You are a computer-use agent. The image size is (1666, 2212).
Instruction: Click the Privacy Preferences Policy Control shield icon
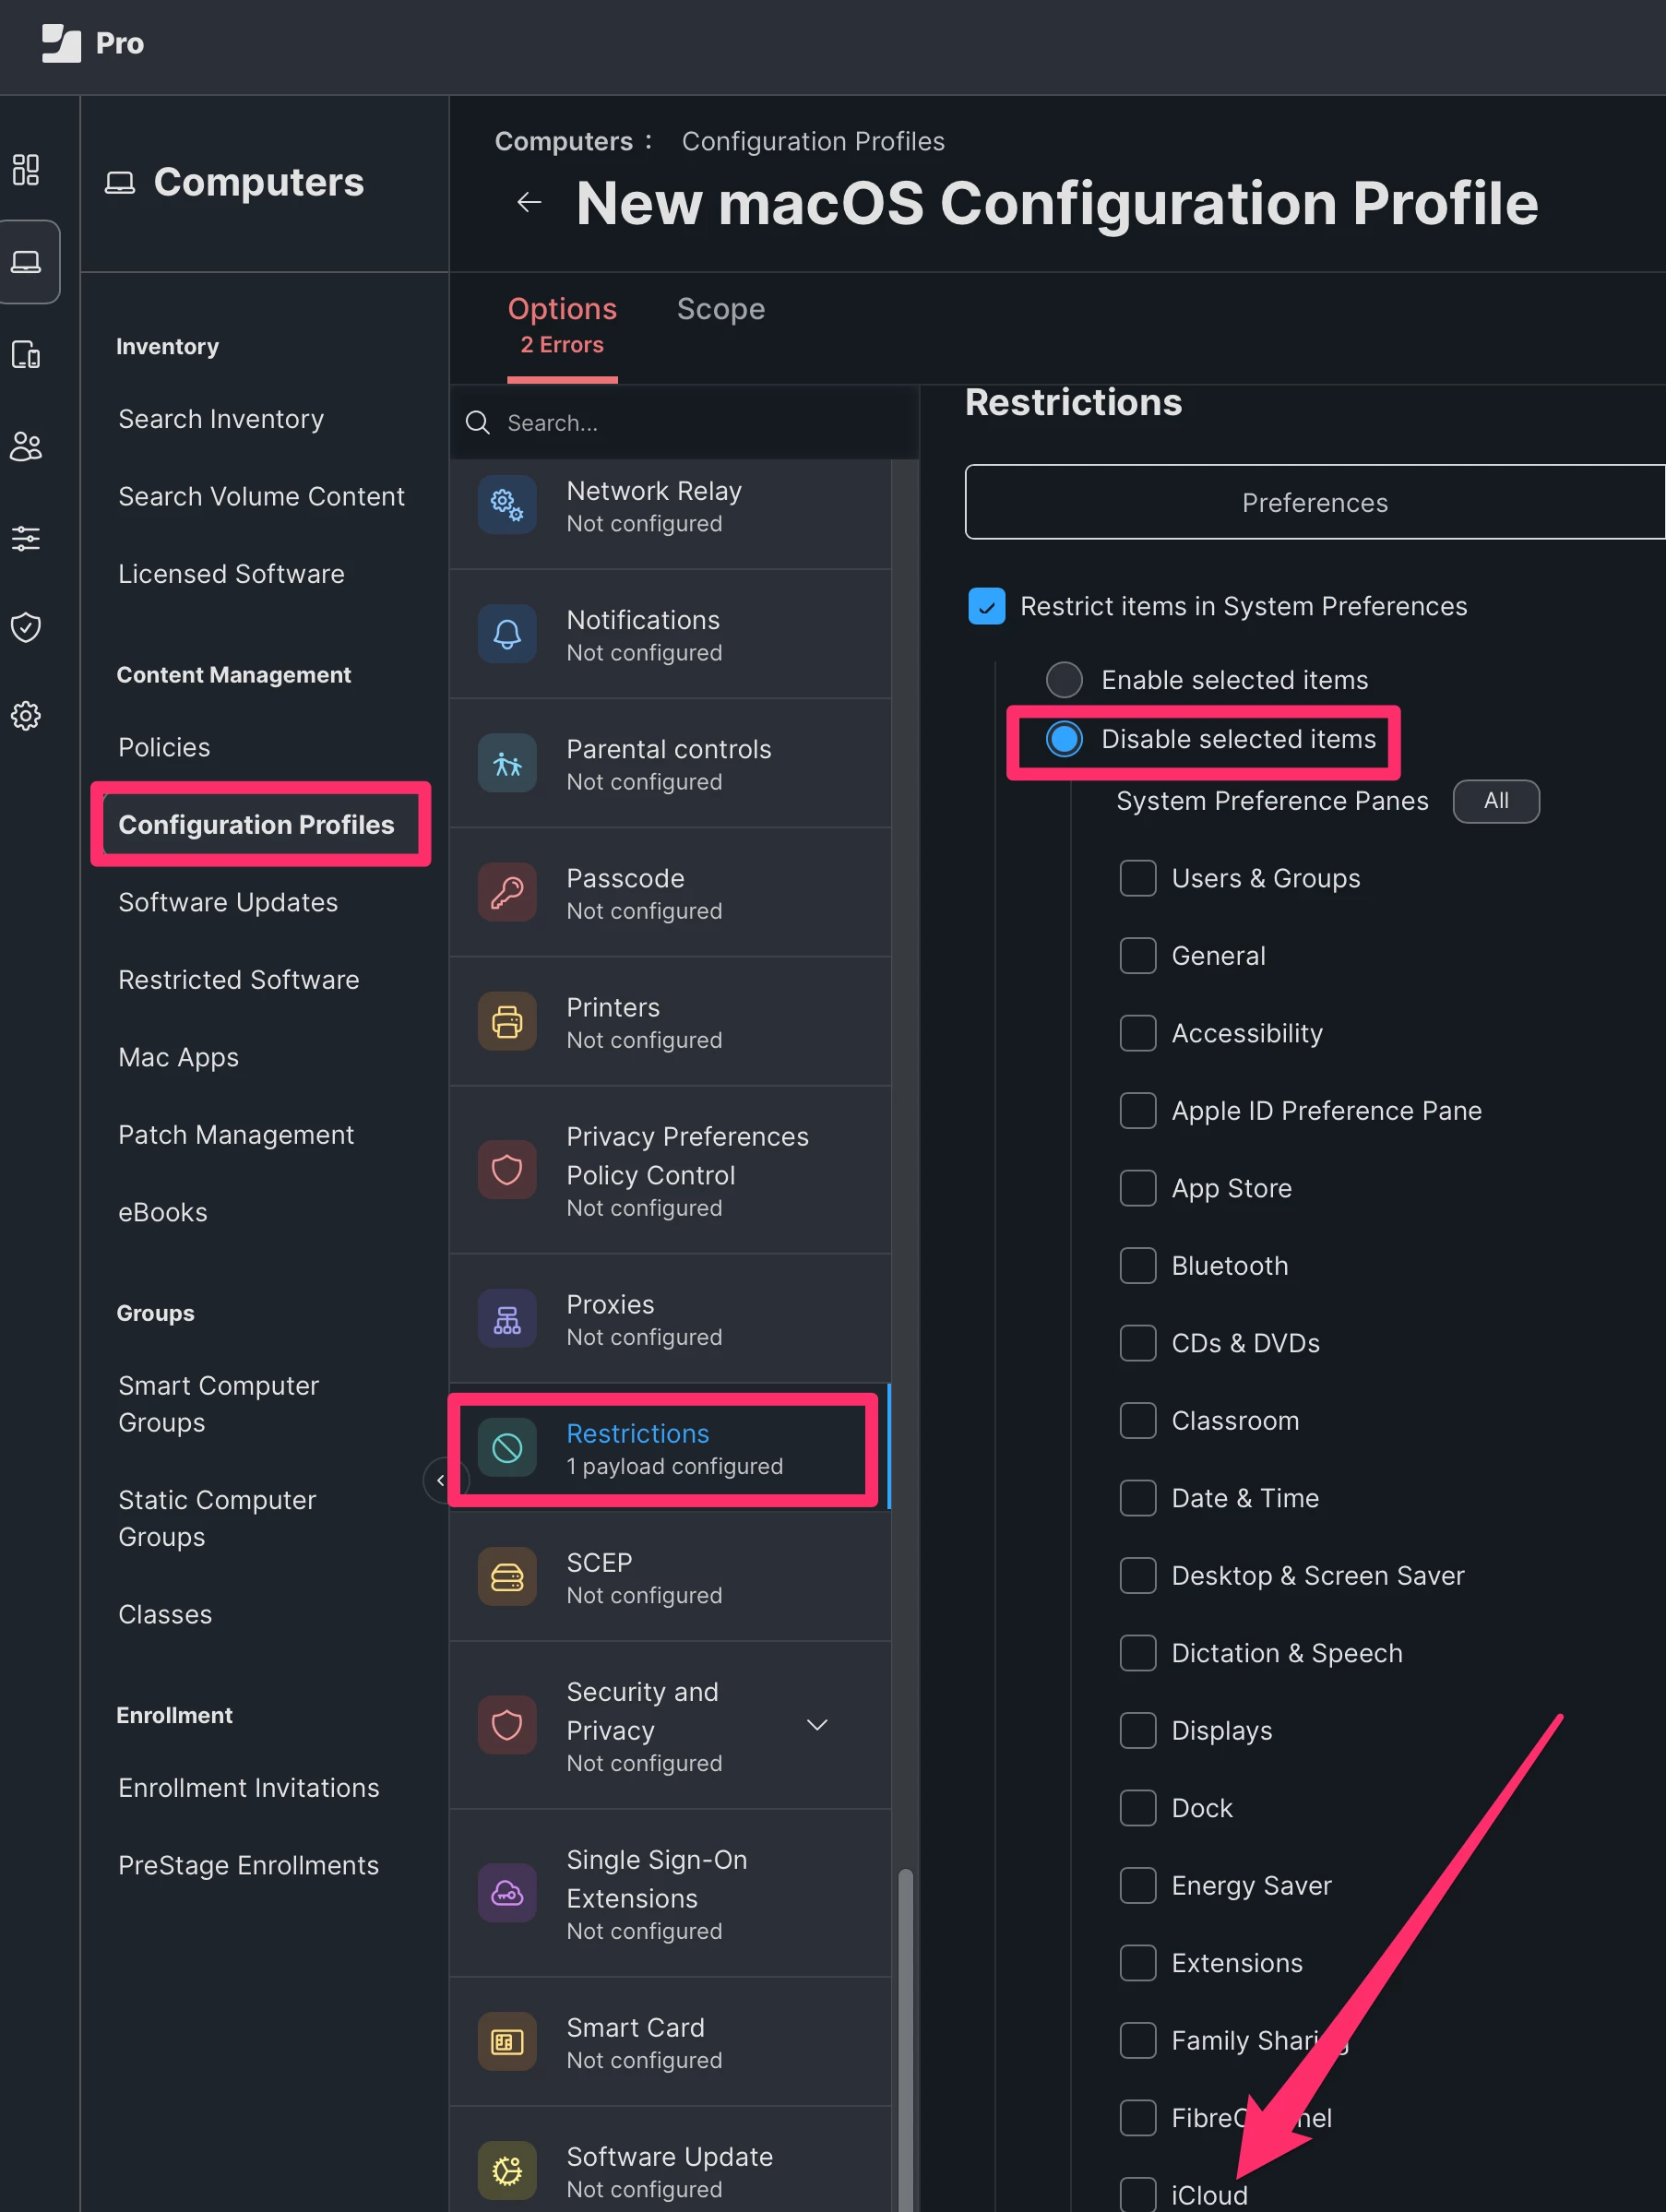507,1170
